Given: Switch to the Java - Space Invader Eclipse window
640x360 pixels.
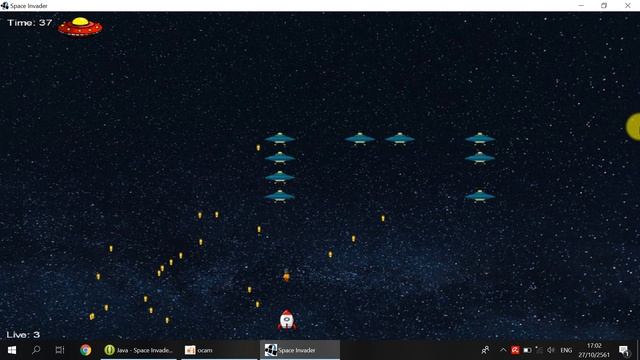Looking at the screenshot, I should (x=139, y=350).
